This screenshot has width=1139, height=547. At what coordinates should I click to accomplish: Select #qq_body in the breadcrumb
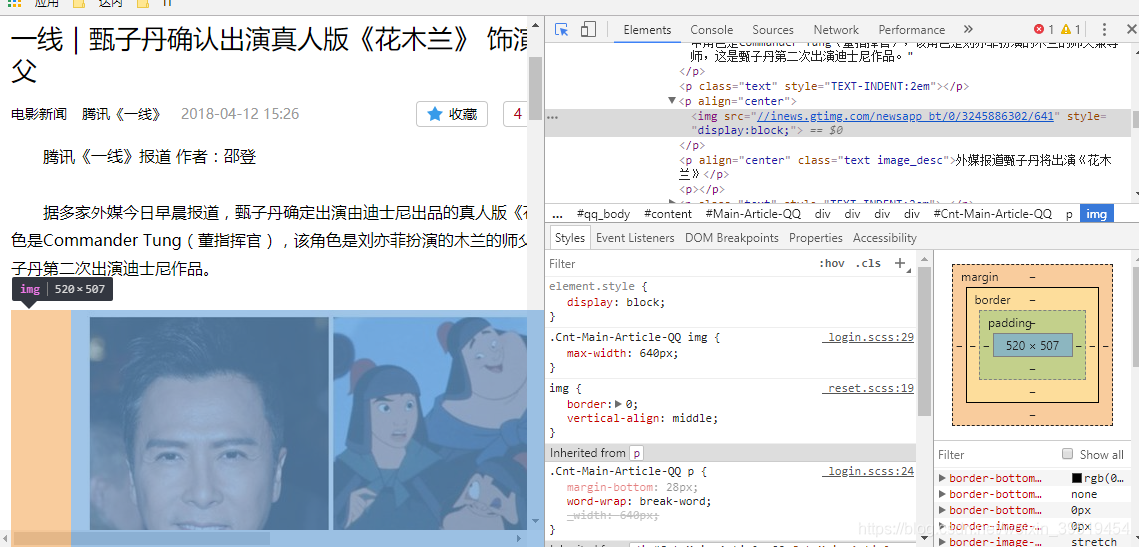604,214
